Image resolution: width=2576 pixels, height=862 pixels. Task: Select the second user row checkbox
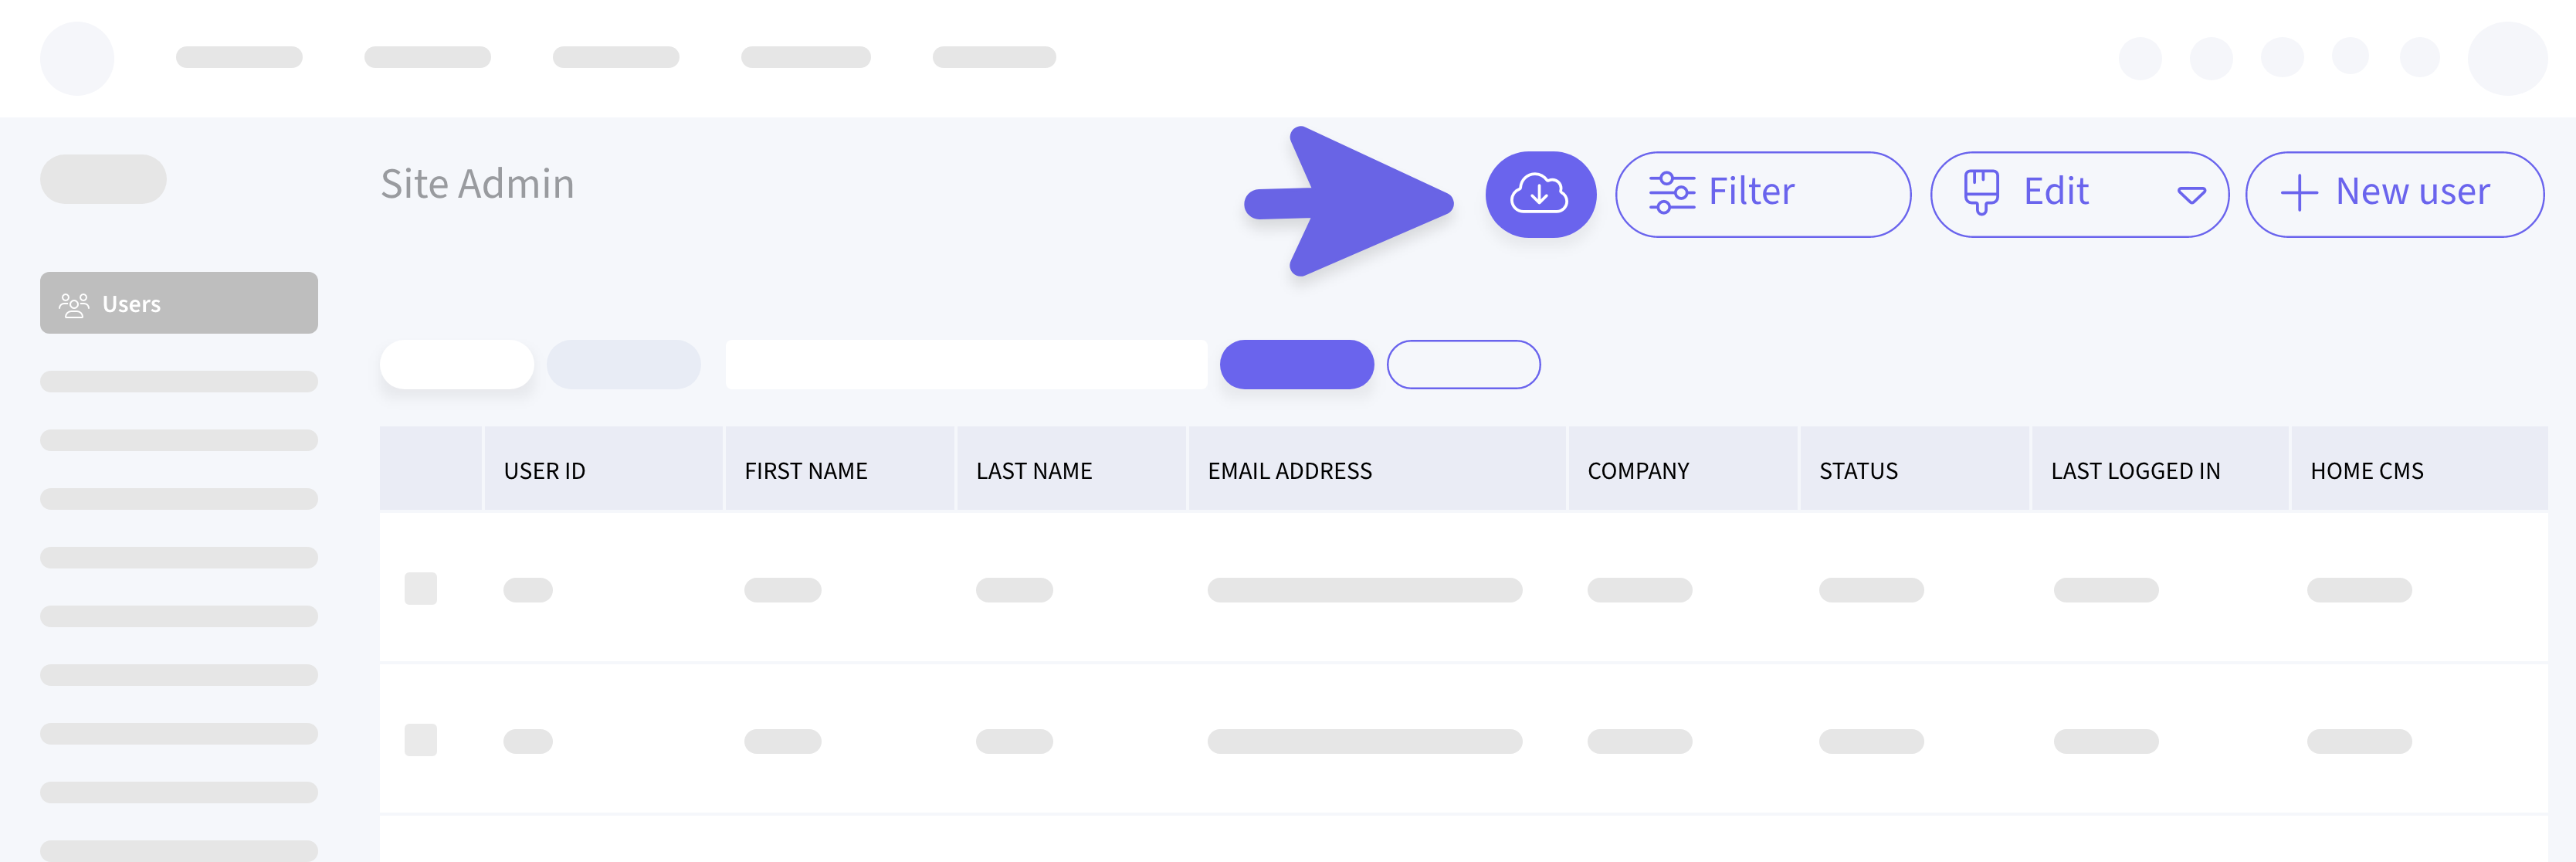click(420, 740)
